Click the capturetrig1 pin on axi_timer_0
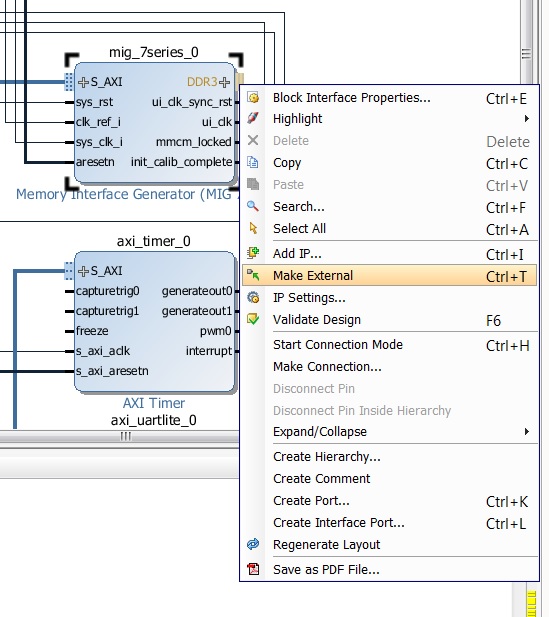 pyautogui.click(x=107, y=311)
